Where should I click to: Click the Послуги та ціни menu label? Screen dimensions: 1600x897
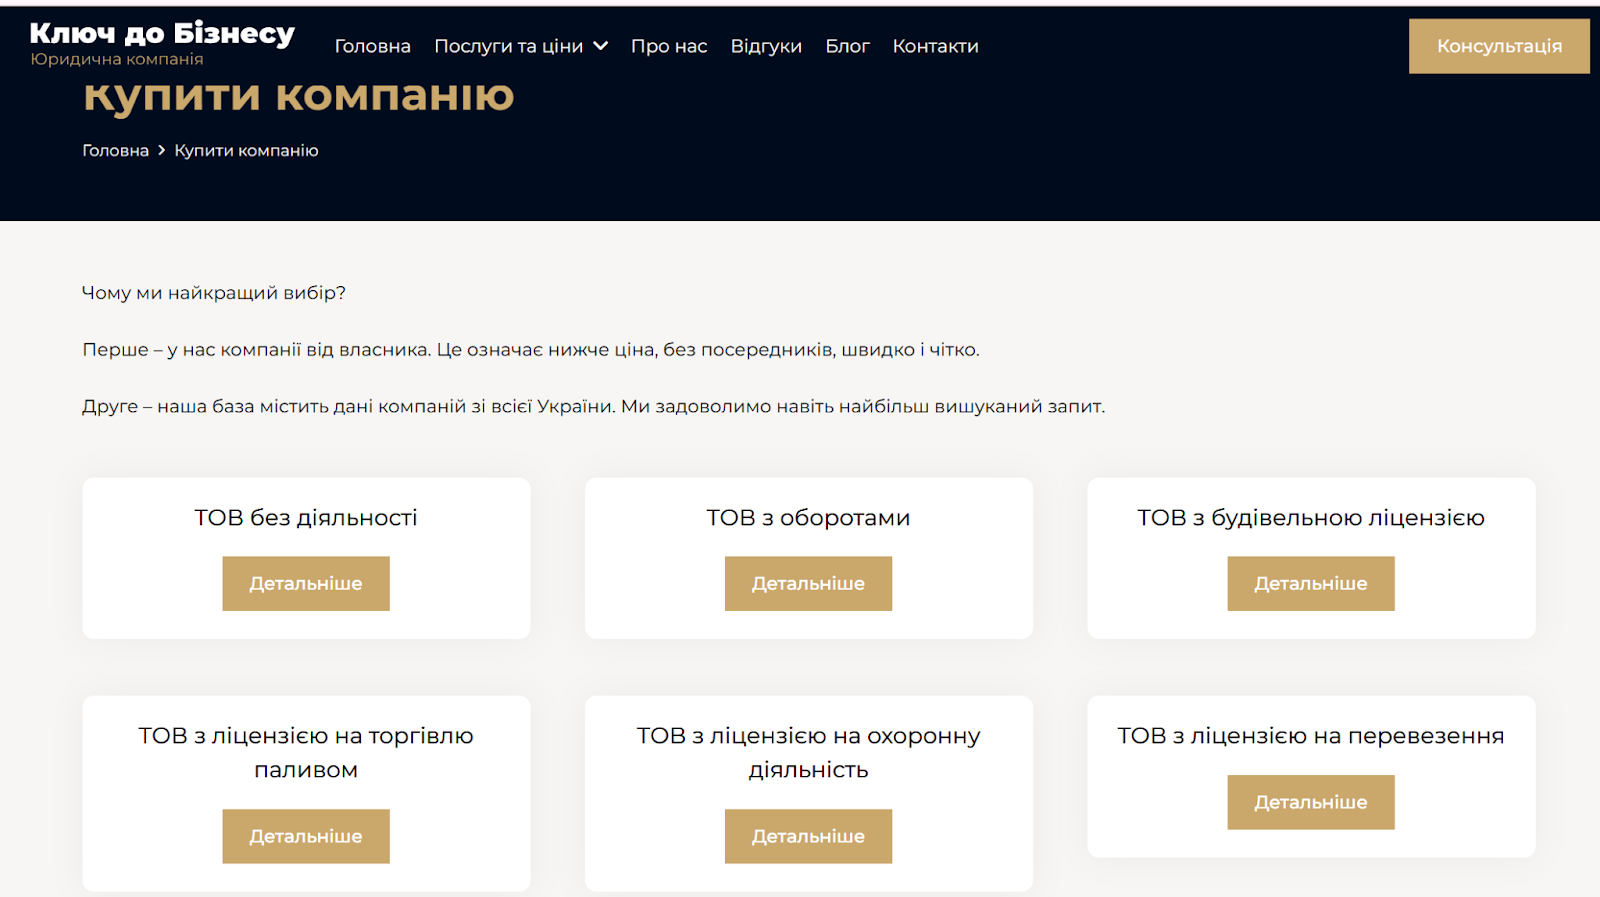click(x=508, y=46)
